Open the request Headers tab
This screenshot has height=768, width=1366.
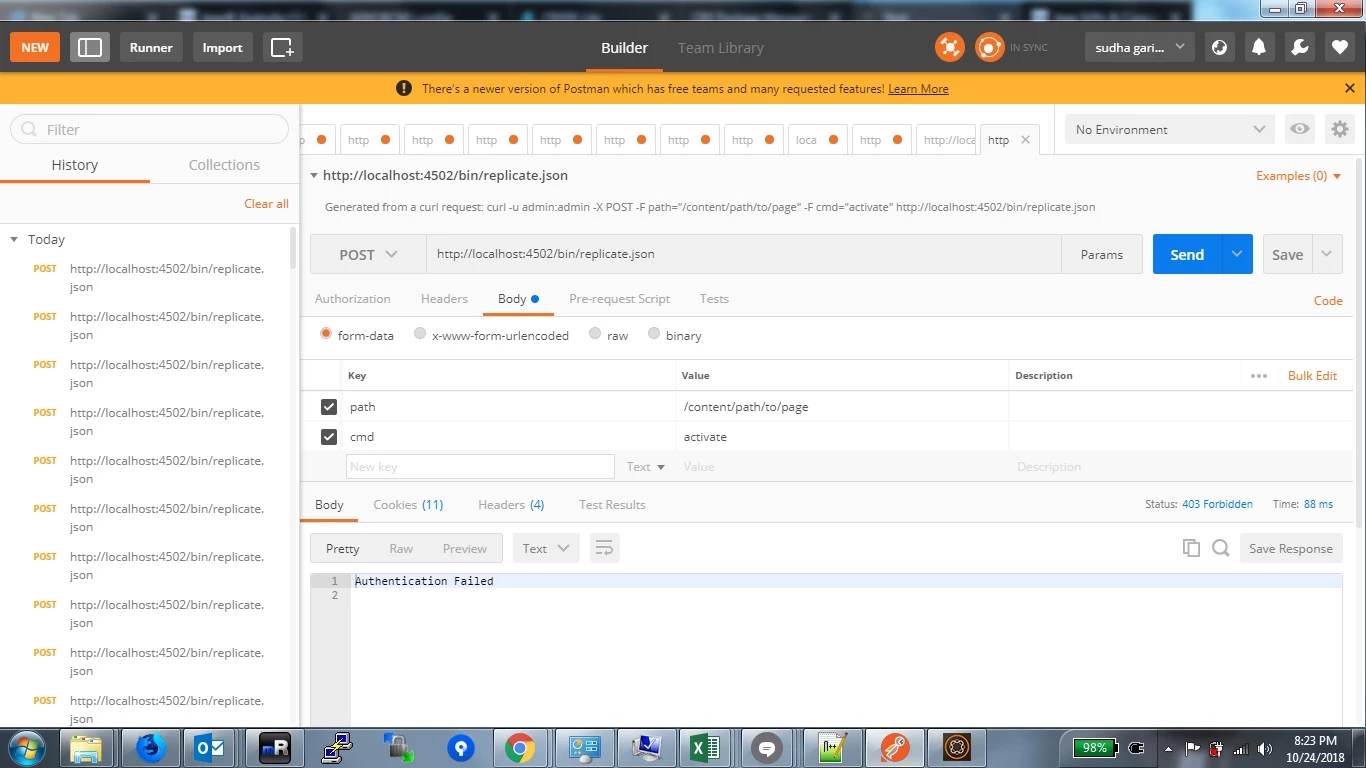click(x=444, y=299)
